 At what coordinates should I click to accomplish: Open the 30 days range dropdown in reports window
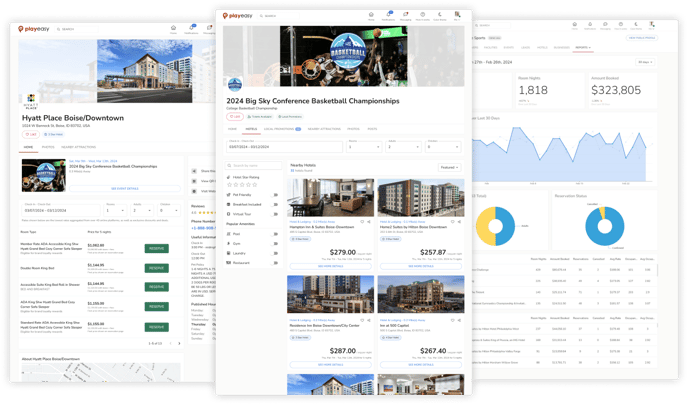[x=645, y=62]
